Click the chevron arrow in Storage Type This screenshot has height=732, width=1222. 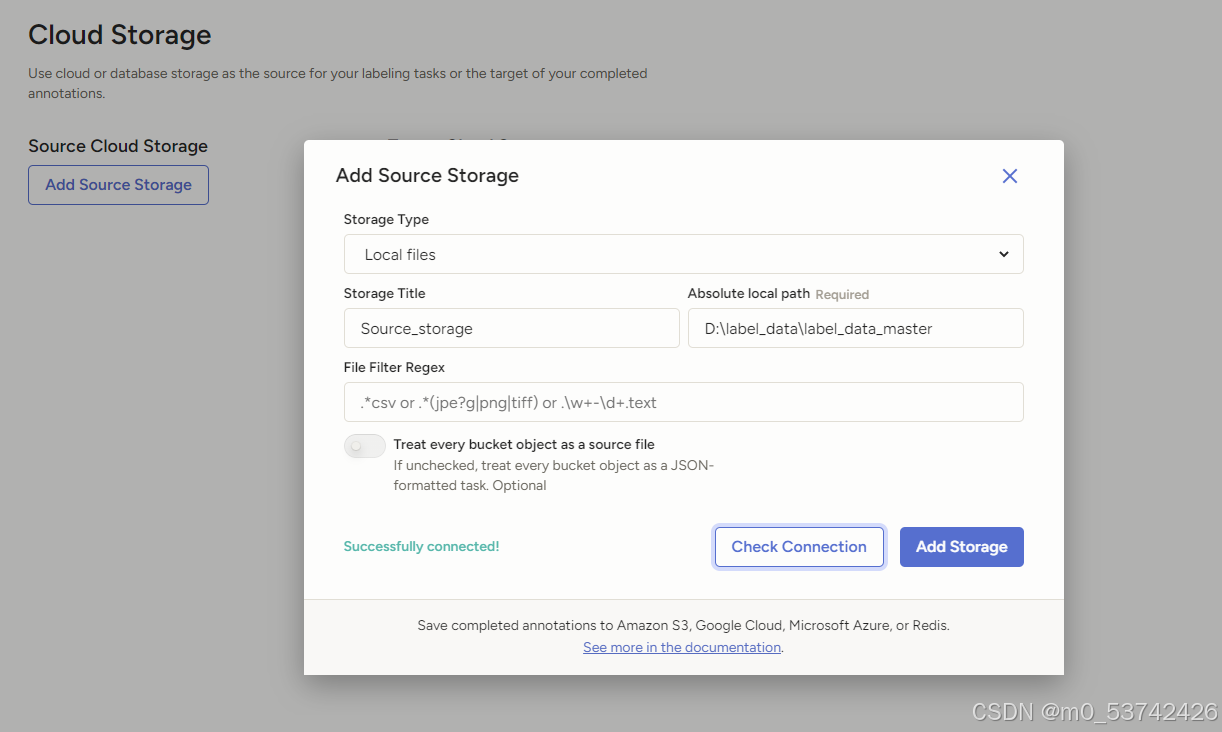click(x=1003, y=254)
